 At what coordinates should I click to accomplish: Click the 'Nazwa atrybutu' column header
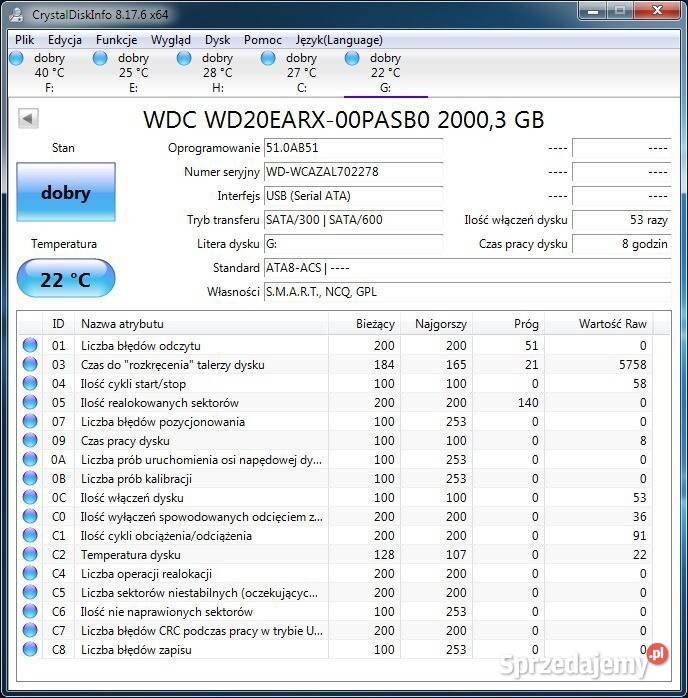202,324
